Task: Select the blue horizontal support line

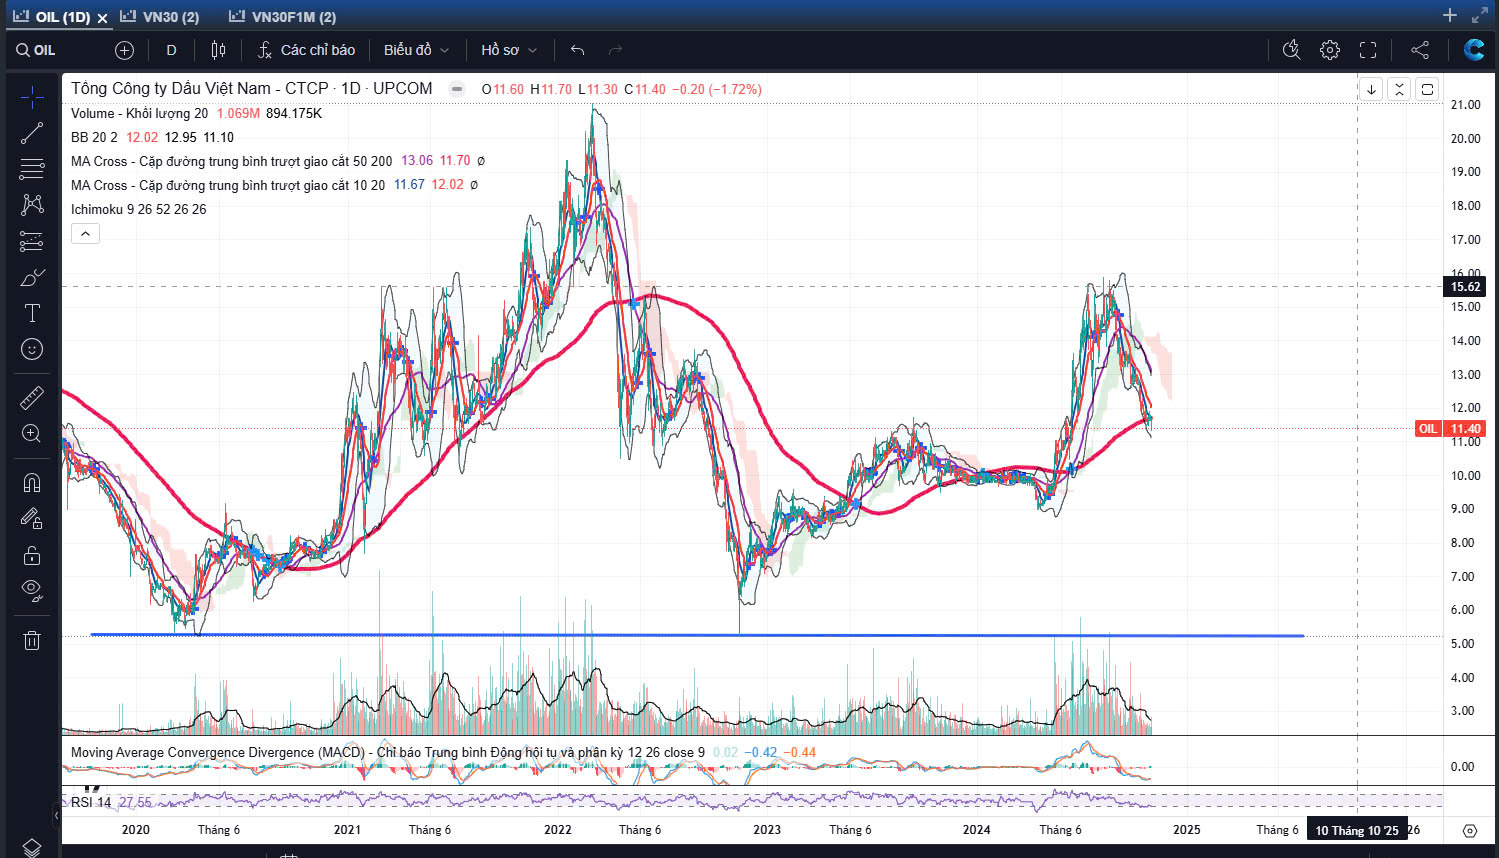Action: tap(696, 635)
